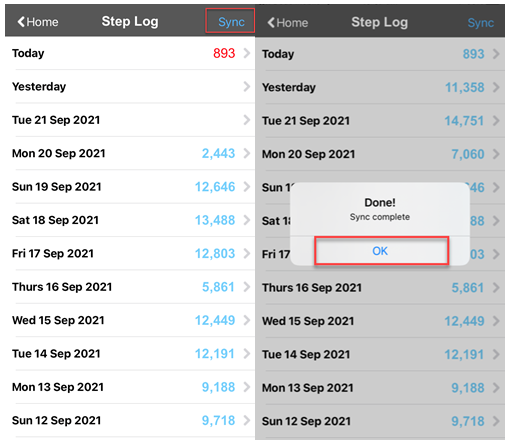Image resolution: width=505 pixels, height=444 pixels.
Task: Tap Sync in the right Step Log header
Action: point(480,23)
